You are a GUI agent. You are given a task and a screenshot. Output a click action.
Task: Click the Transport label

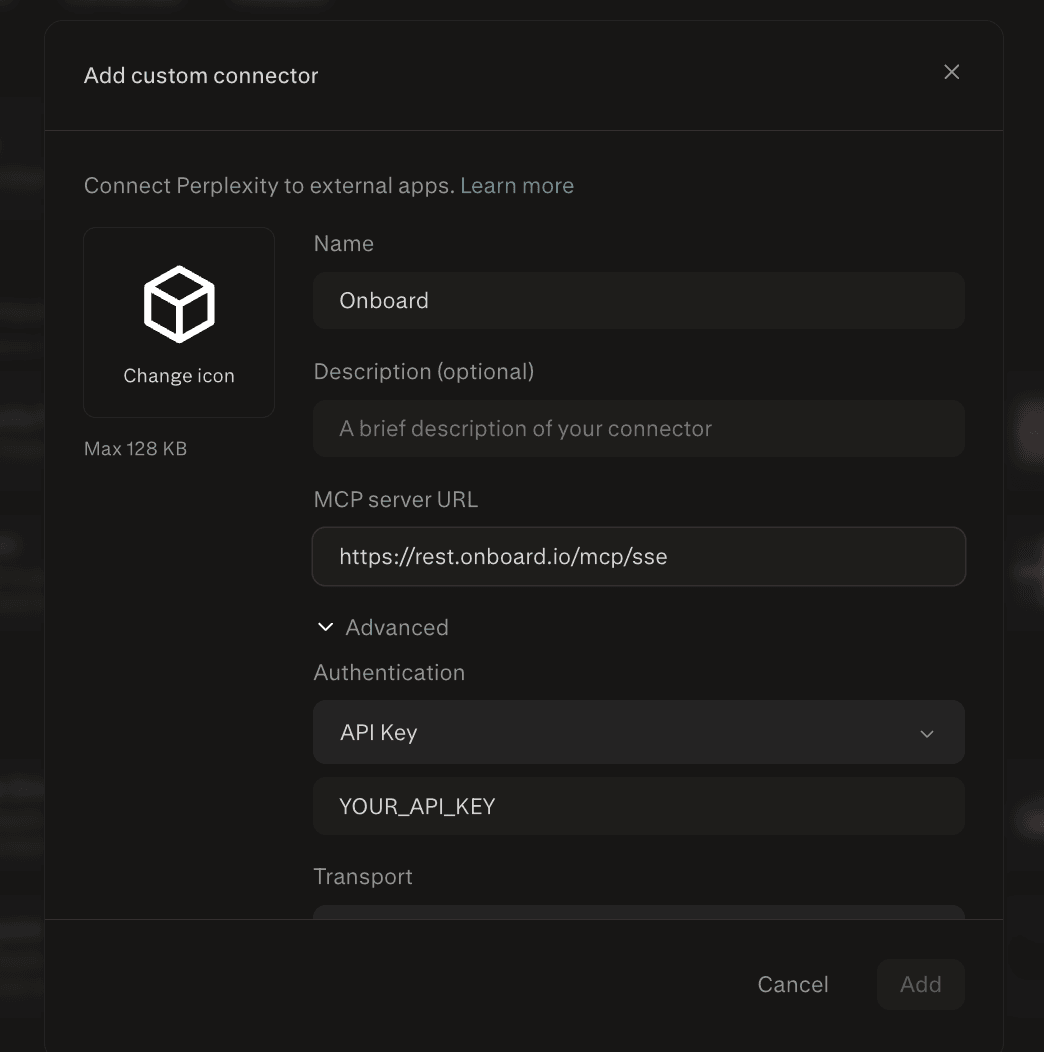pos(363,876)
